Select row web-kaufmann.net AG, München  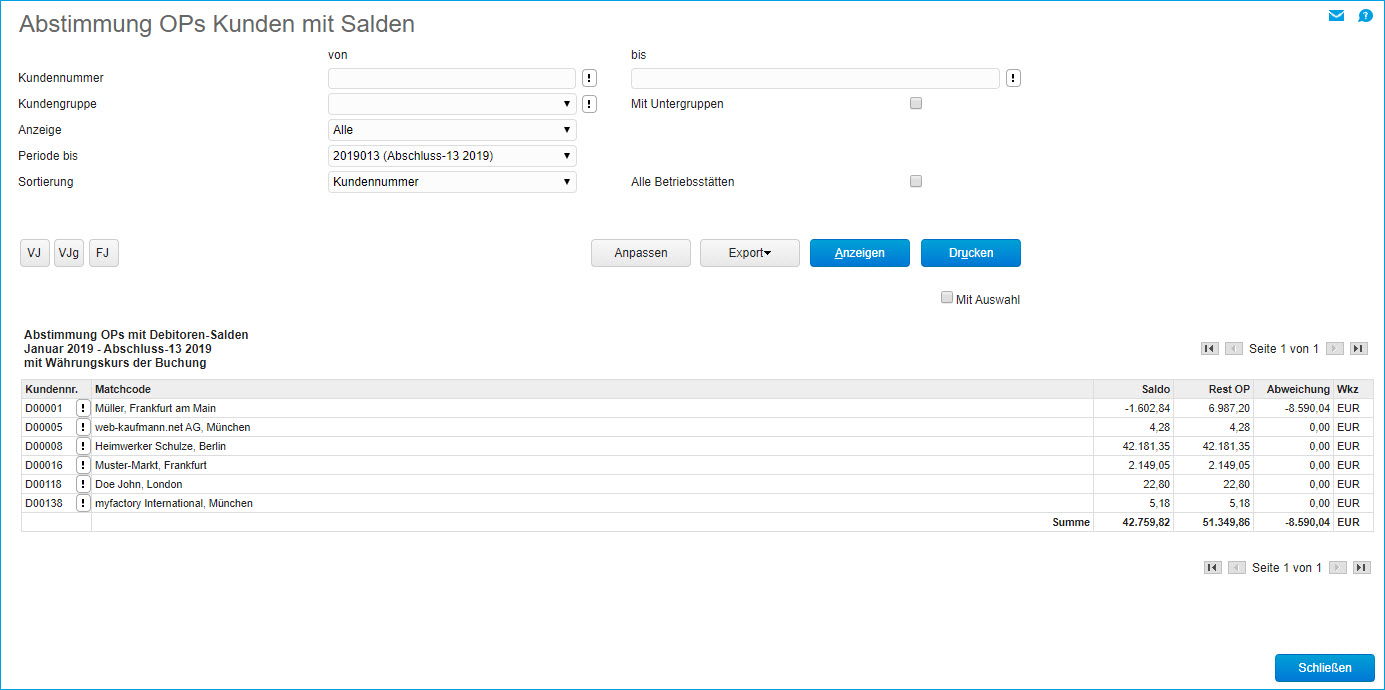coord(697,427)
